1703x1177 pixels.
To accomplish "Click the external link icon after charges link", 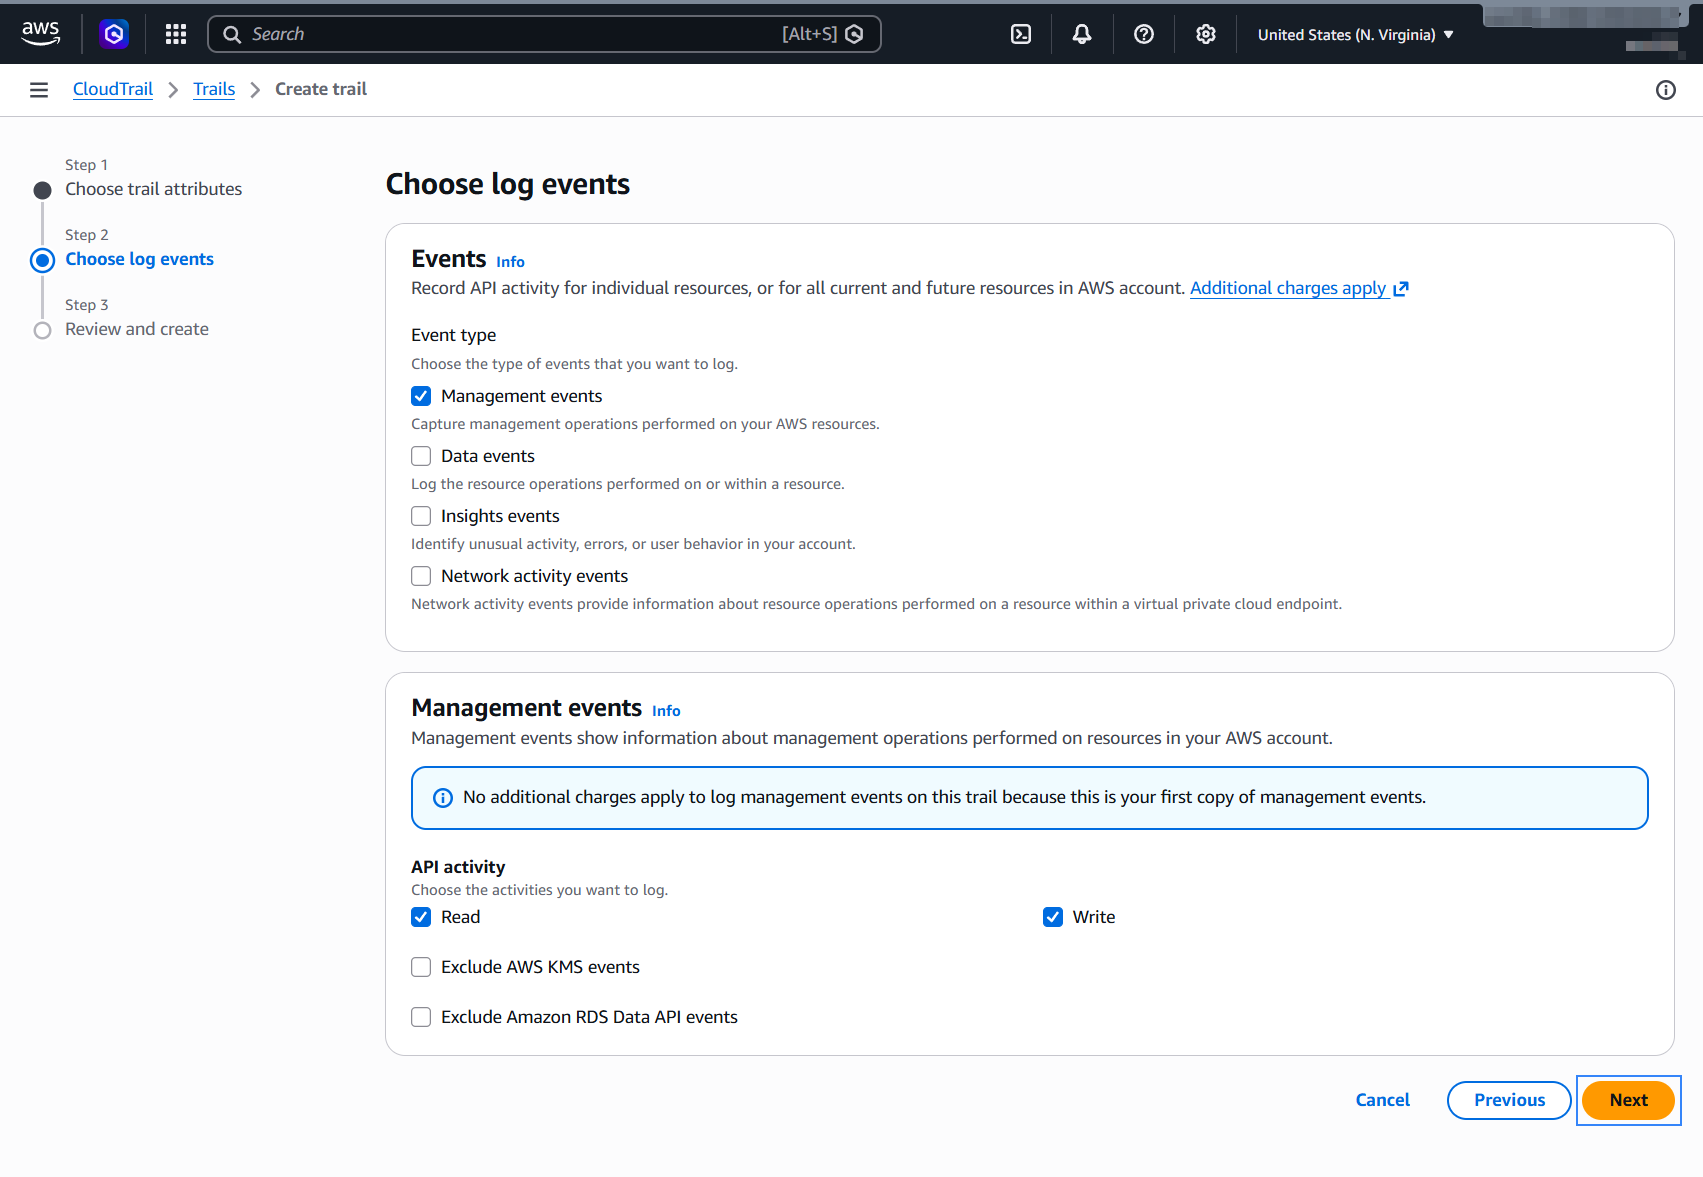I will click(1401, 289).
